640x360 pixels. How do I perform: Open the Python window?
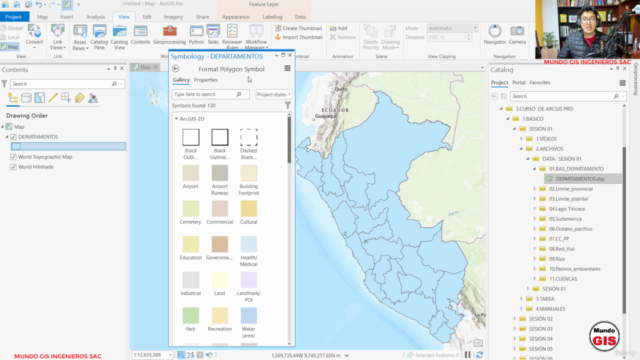pyautogui.click(x=196, y=35)
